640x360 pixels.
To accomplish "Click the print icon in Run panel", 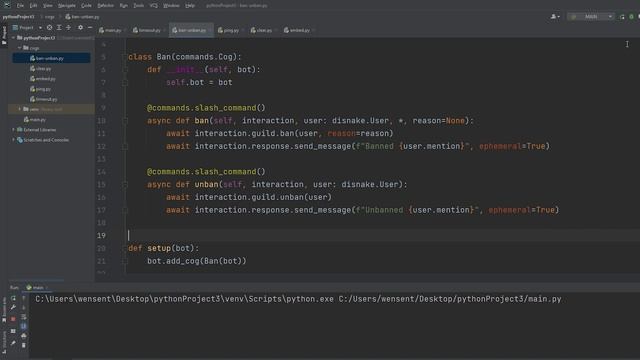I will [24, 336].
